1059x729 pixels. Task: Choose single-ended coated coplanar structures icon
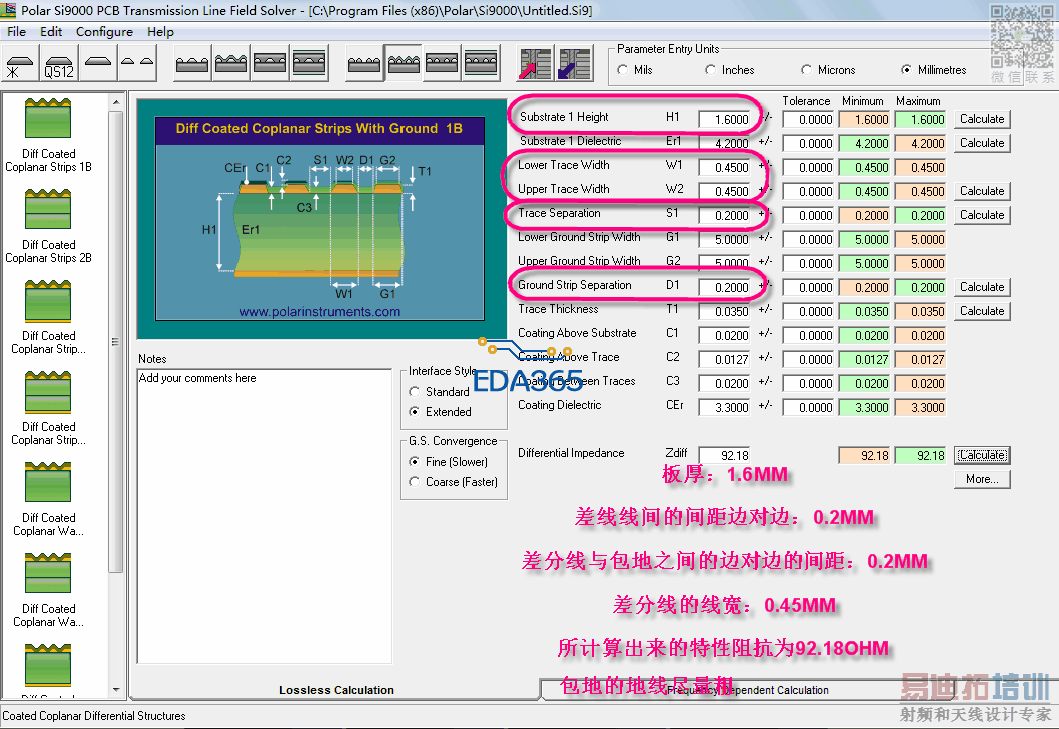[231, 64]
